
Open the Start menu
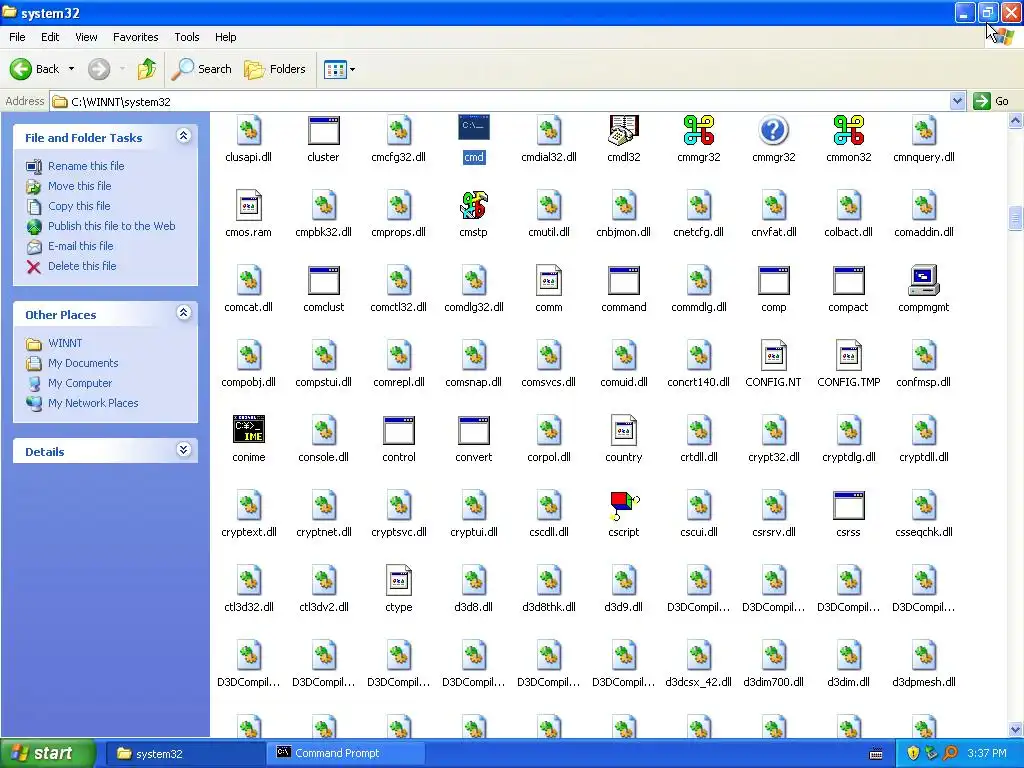pyautogui.click(x=48, y=753)
